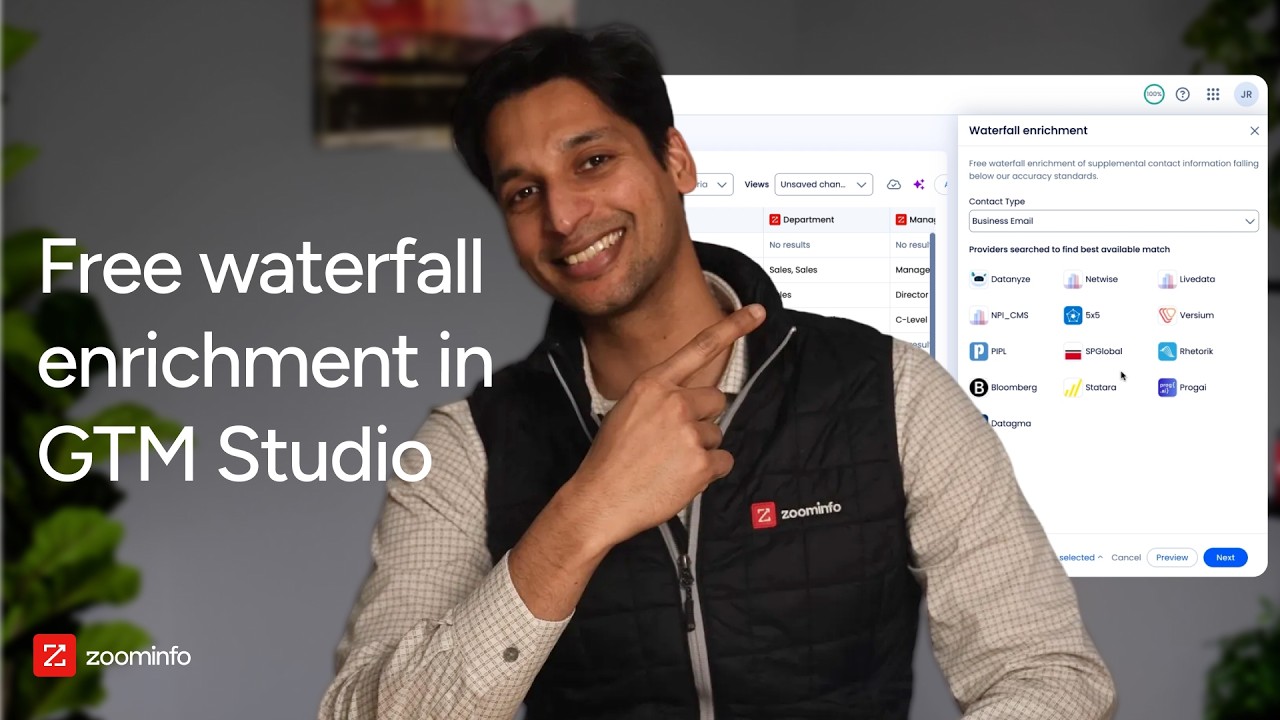The width and height of the screenshot is (1280, 720).
Task: Open the Contact Type Business Email dropdown
Action: pyautogui.click(x=1113, y=220)
